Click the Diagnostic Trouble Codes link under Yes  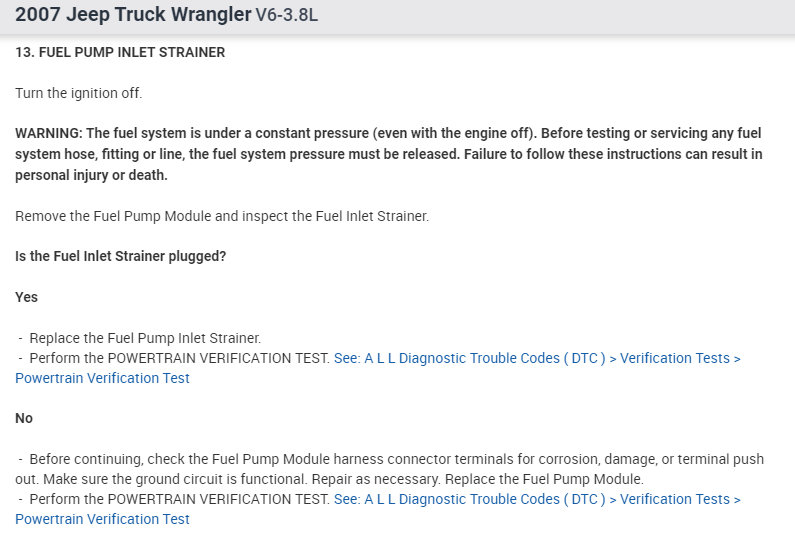point(537,358)
